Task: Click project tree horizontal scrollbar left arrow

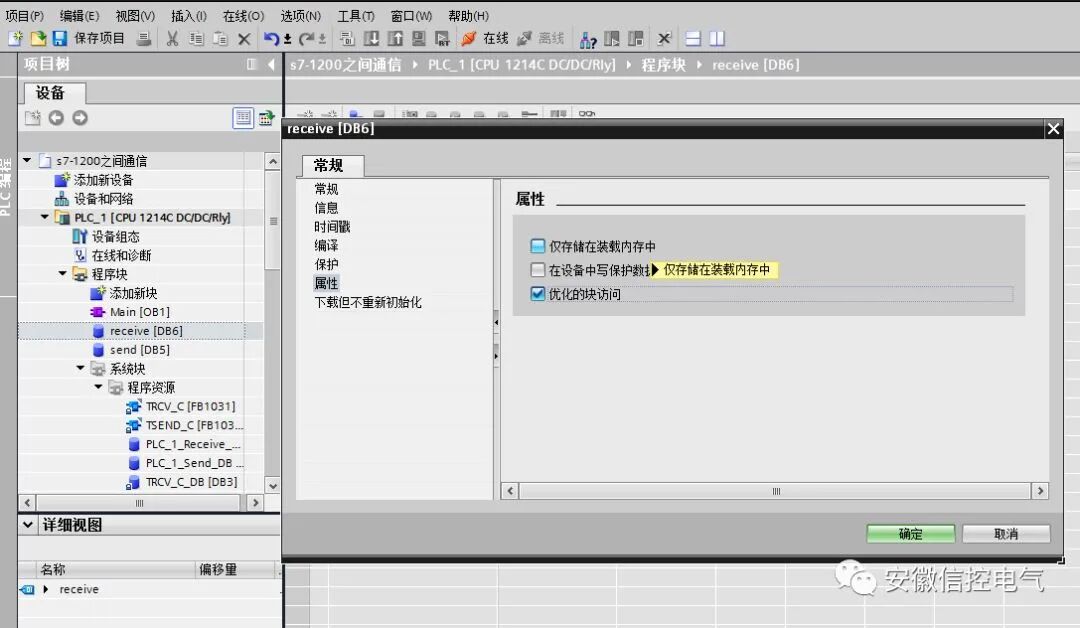Action: [x=28, y=503]
